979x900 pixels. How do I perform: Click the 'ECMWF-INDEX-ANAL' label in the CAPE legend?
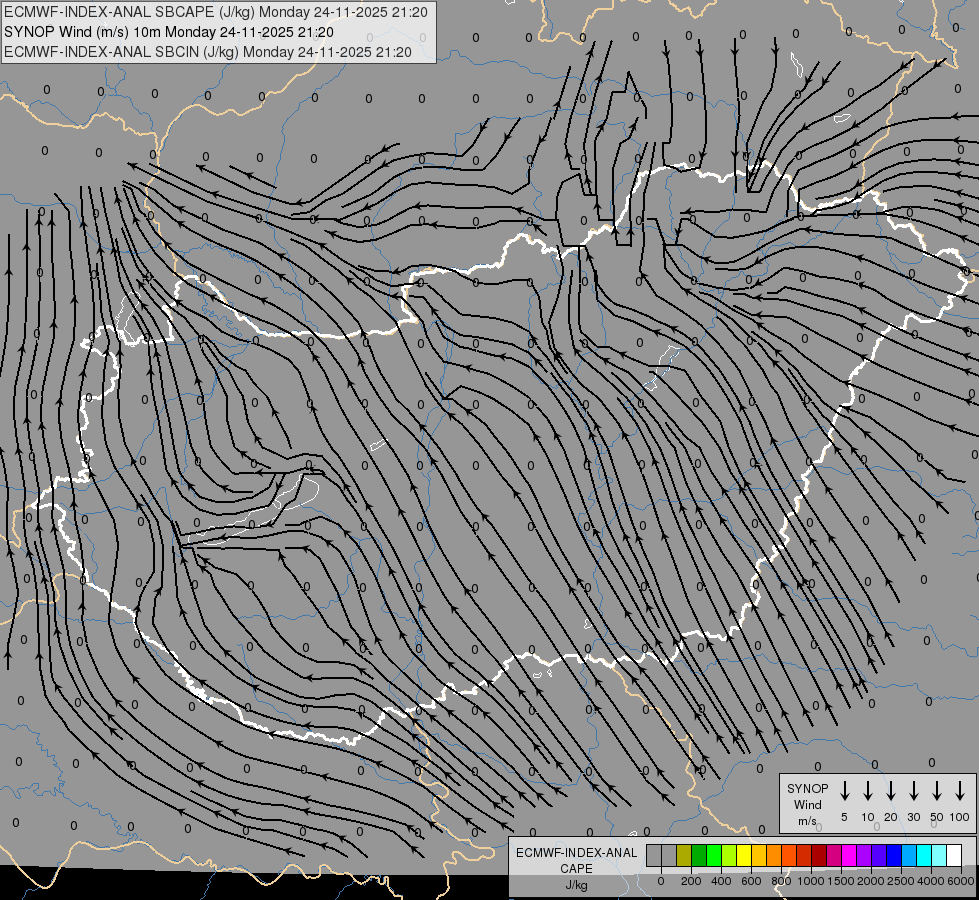point(576,853)
